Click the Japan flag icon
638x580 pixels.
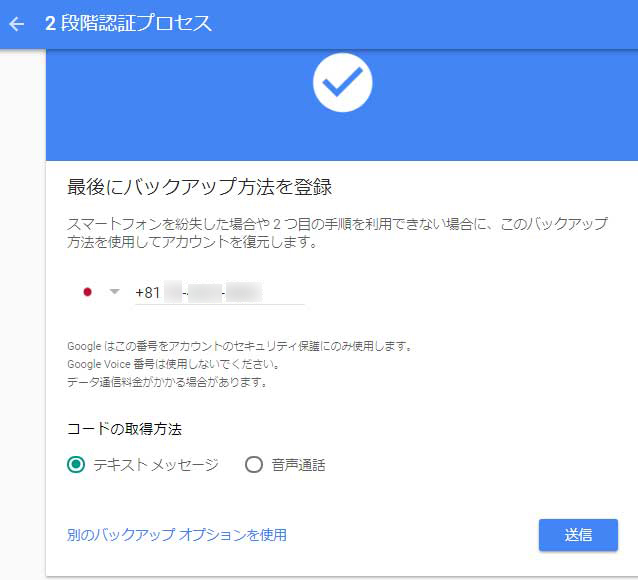click(87, 292)
